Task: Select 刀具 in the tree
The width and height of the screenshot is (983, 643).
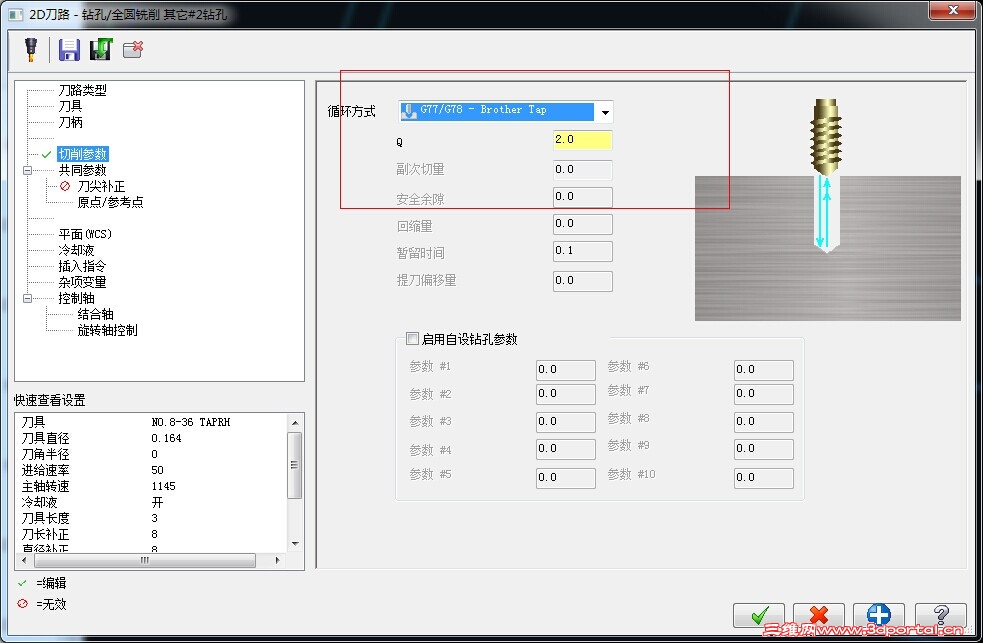Action: [x=70, y=106]
